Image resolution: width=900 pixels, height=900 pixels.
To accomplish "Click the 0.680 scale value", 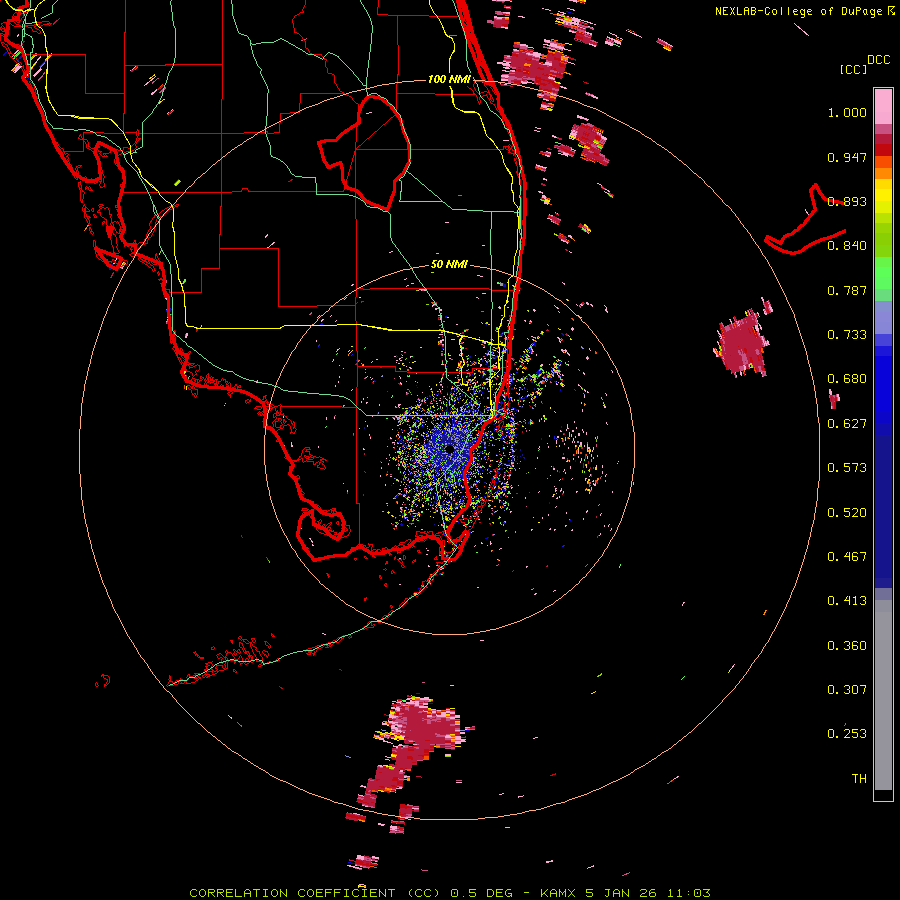I will tap(847, 379).
